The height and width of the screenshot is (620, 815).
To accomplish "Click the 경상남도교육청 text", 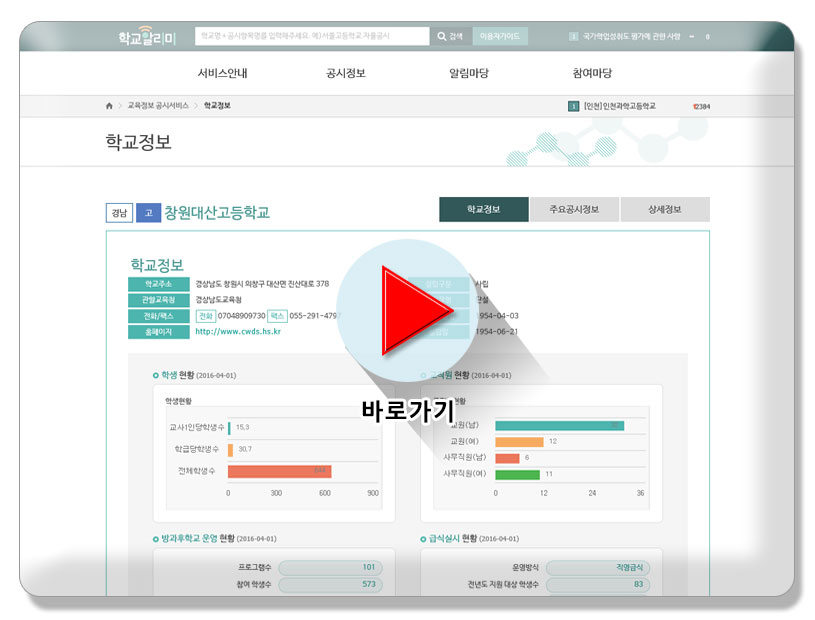I will tap(218, 300).
